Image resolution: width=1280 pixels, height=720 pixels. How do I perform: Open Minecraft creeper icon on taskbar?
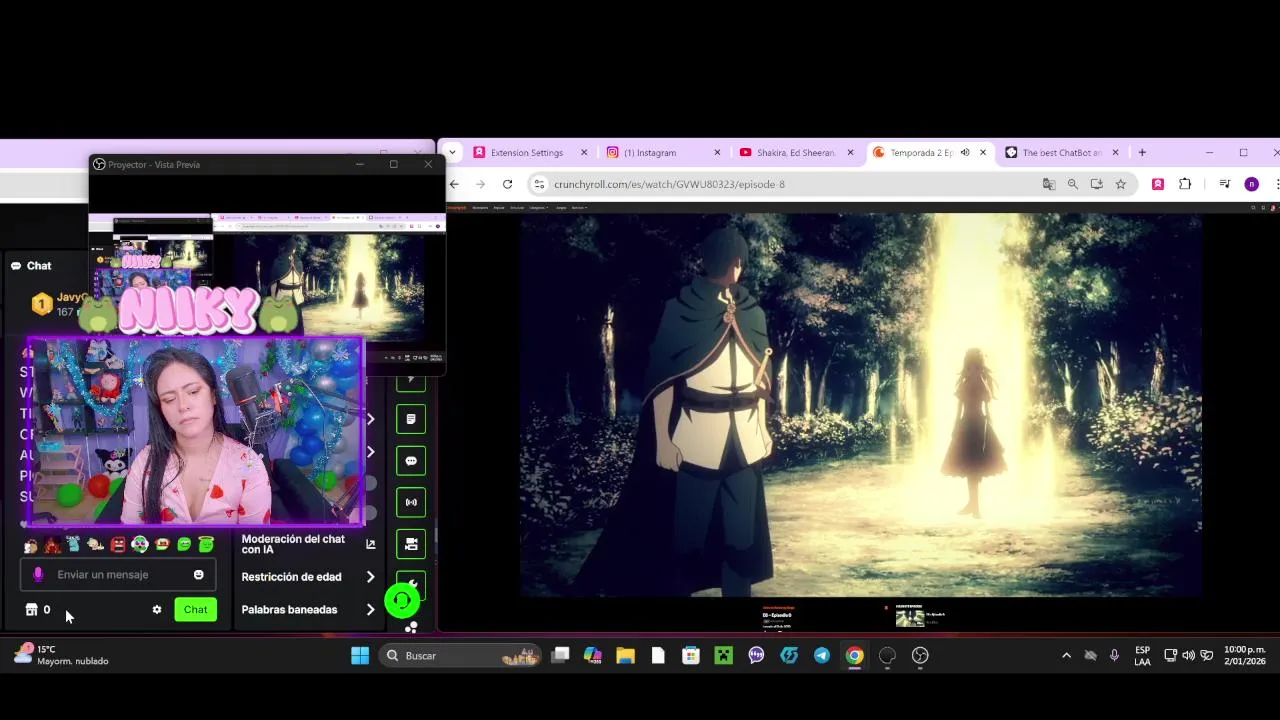(x=723, y=656)
